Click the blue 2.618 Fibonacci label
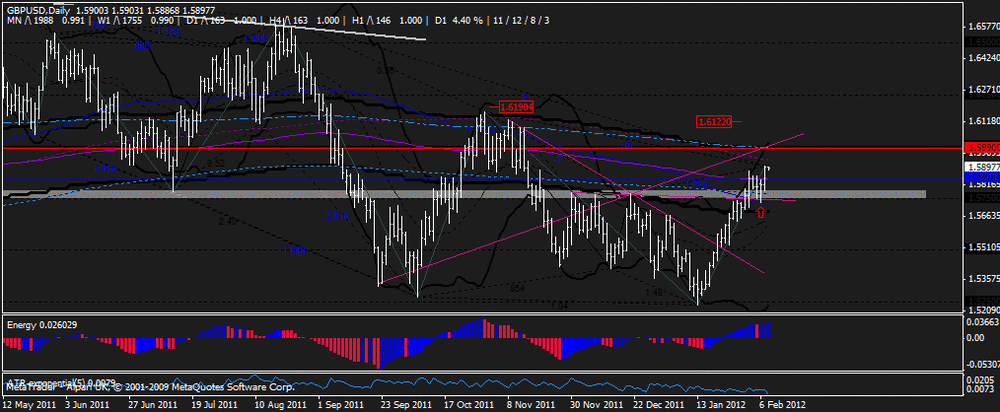The height and width of the screenshot is (412, 1000). 337,216
